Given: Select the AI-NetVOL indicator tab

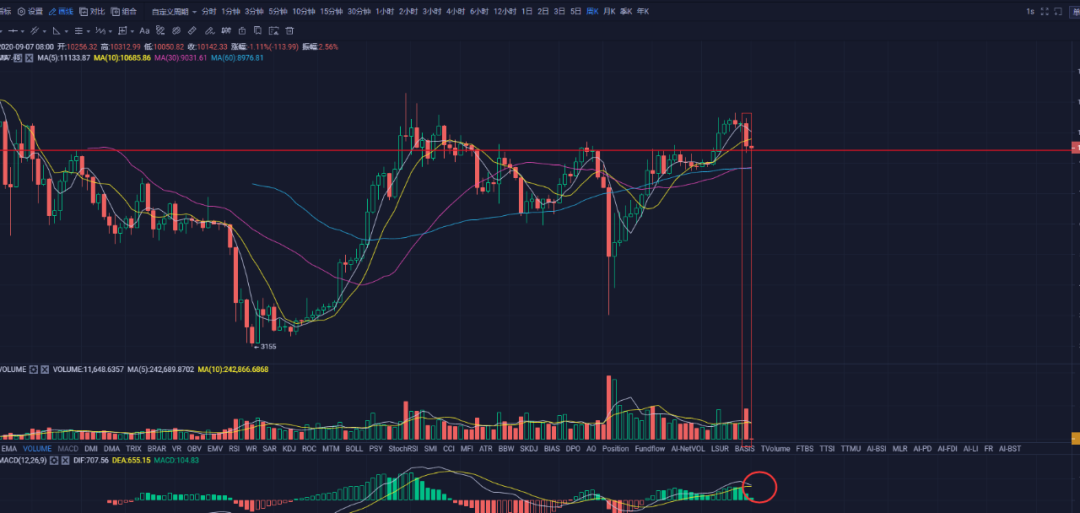Looking at the screenshot, I should [x=687, y=448].
